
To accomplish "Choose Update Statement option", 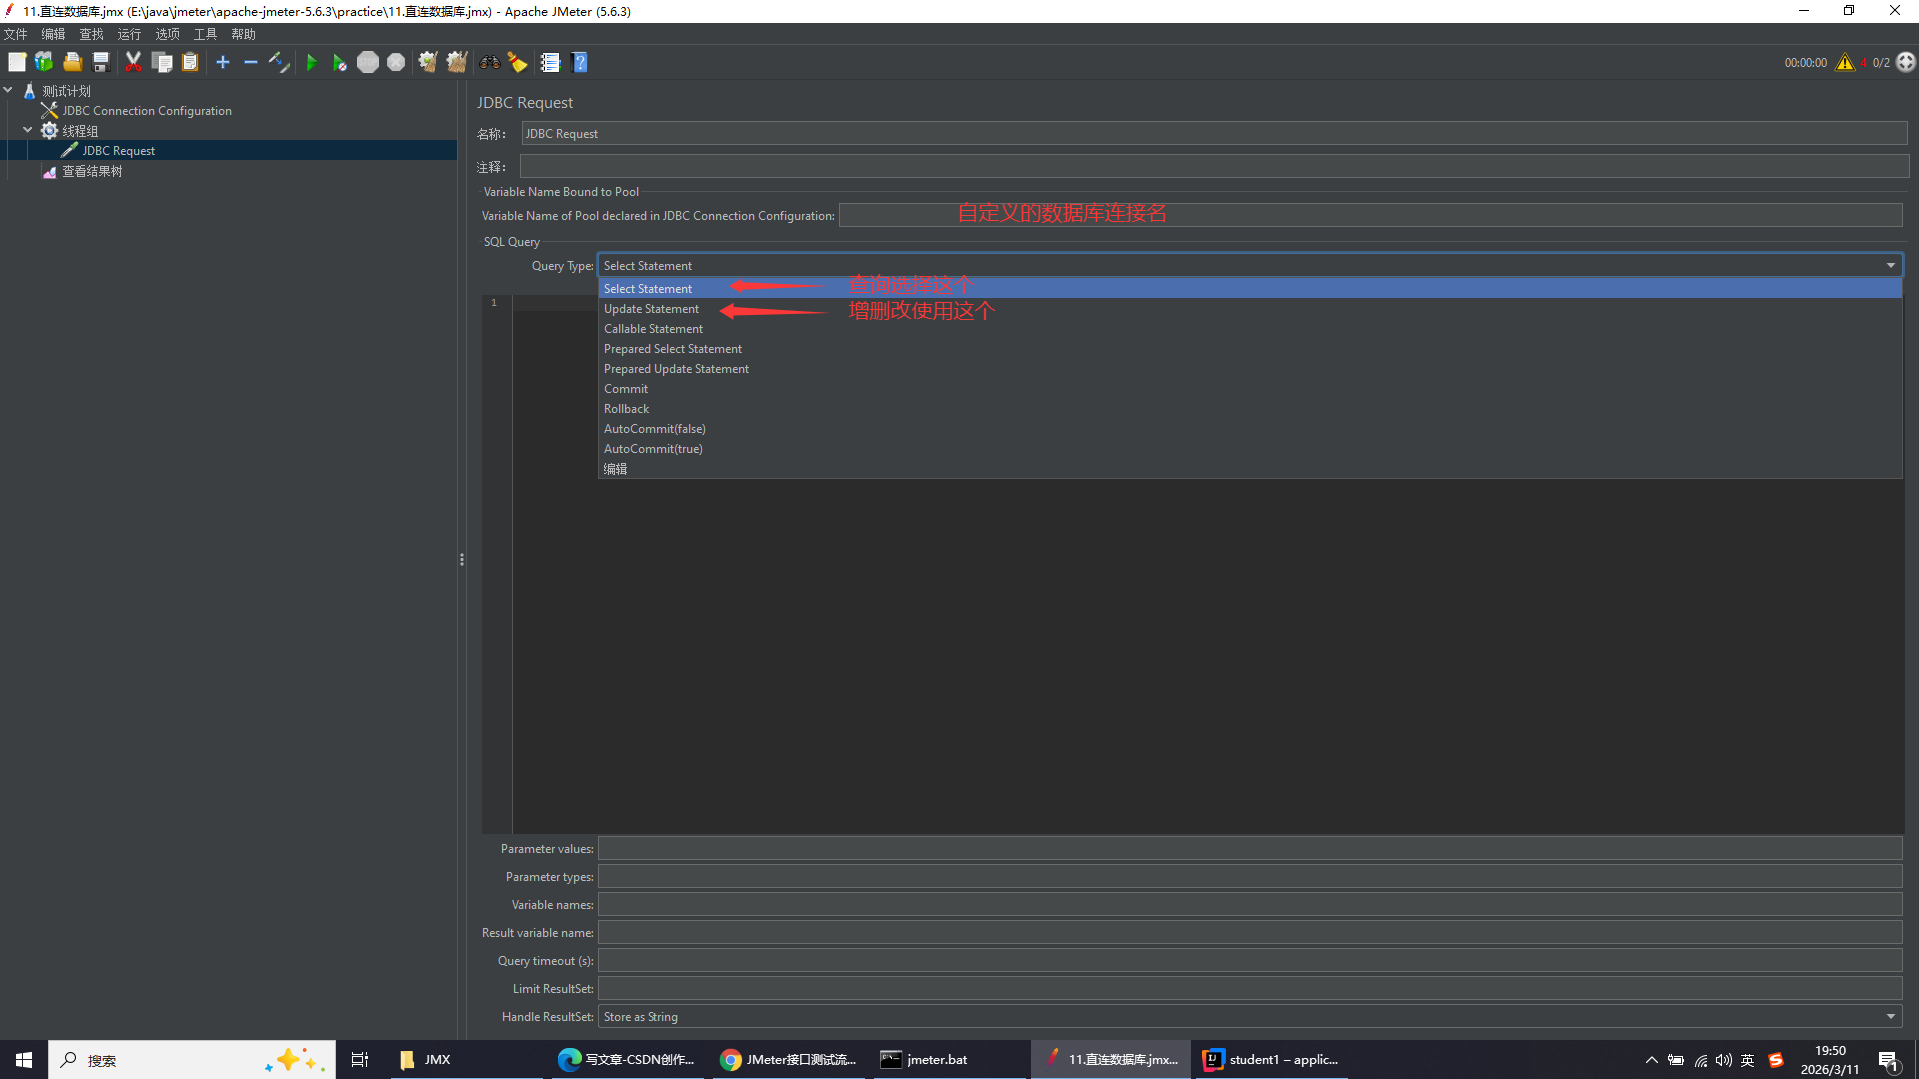I will point(1250,308).
